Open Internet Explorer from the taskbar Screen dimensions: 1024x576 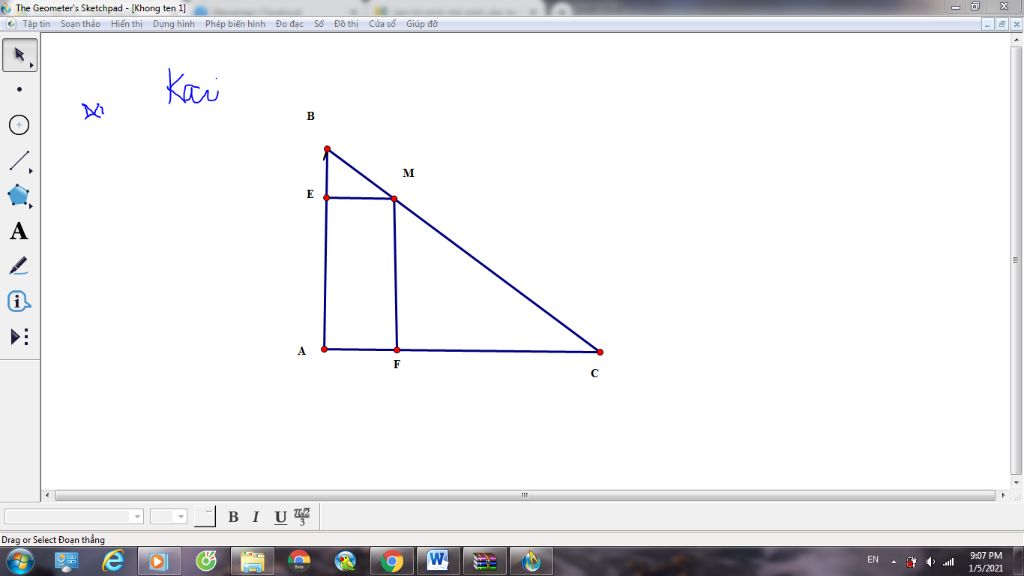113,561
